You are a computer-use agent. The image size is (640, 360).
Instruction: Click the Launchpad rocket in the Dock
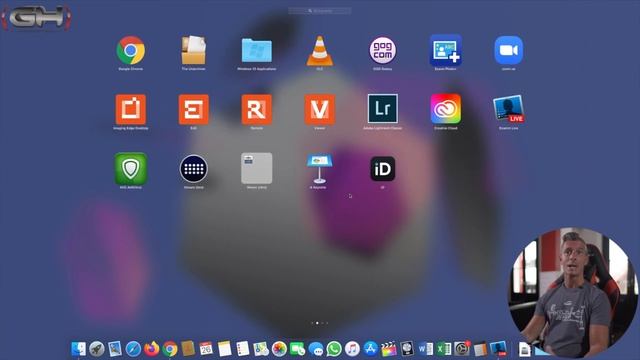(97, 349)
